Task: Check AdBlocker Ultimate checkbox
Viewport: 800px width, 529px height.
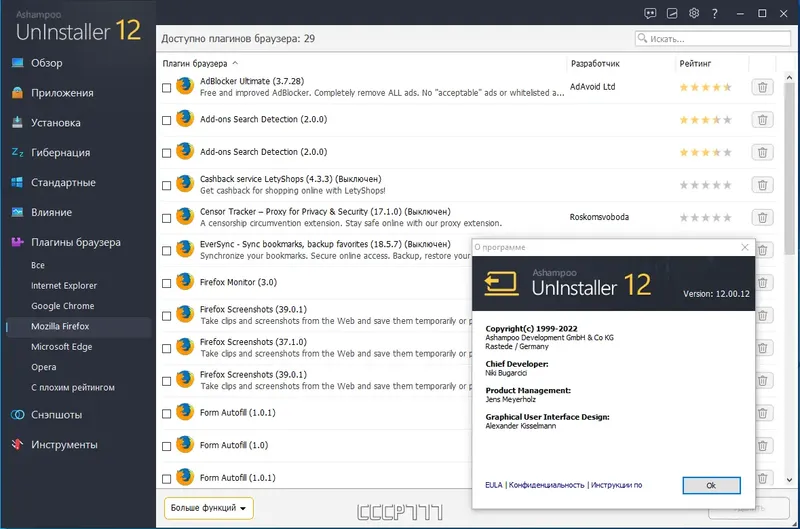Action: (166, 88)
